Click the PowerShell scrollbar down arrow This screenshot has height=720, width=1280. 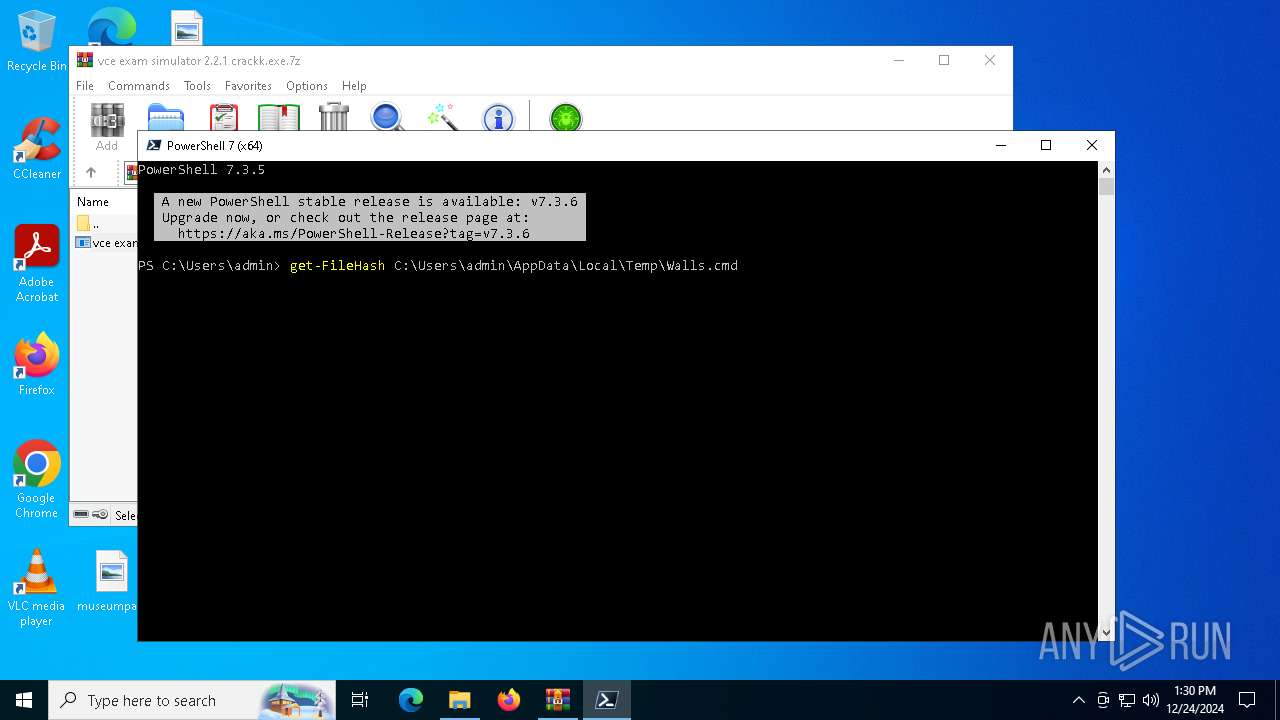click(1106, 632)
